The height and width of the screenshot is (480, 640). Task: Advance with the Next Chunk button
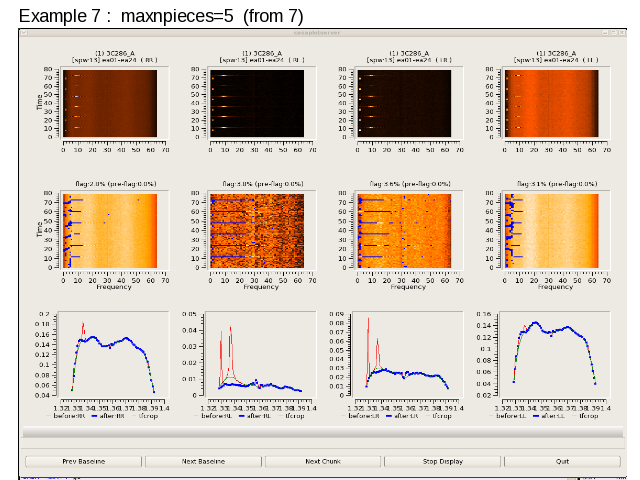[323, 461]
